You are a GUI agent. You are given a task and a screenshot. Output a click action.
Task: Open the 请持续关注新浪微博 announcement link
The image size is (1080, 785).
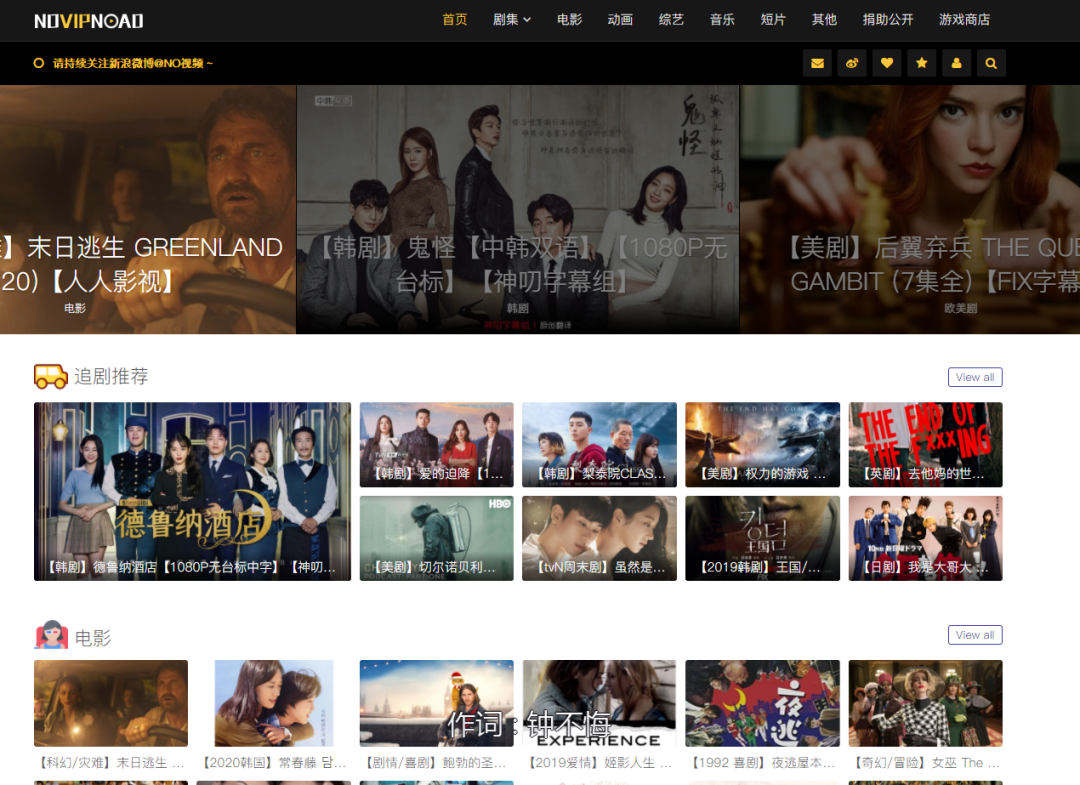132,63
